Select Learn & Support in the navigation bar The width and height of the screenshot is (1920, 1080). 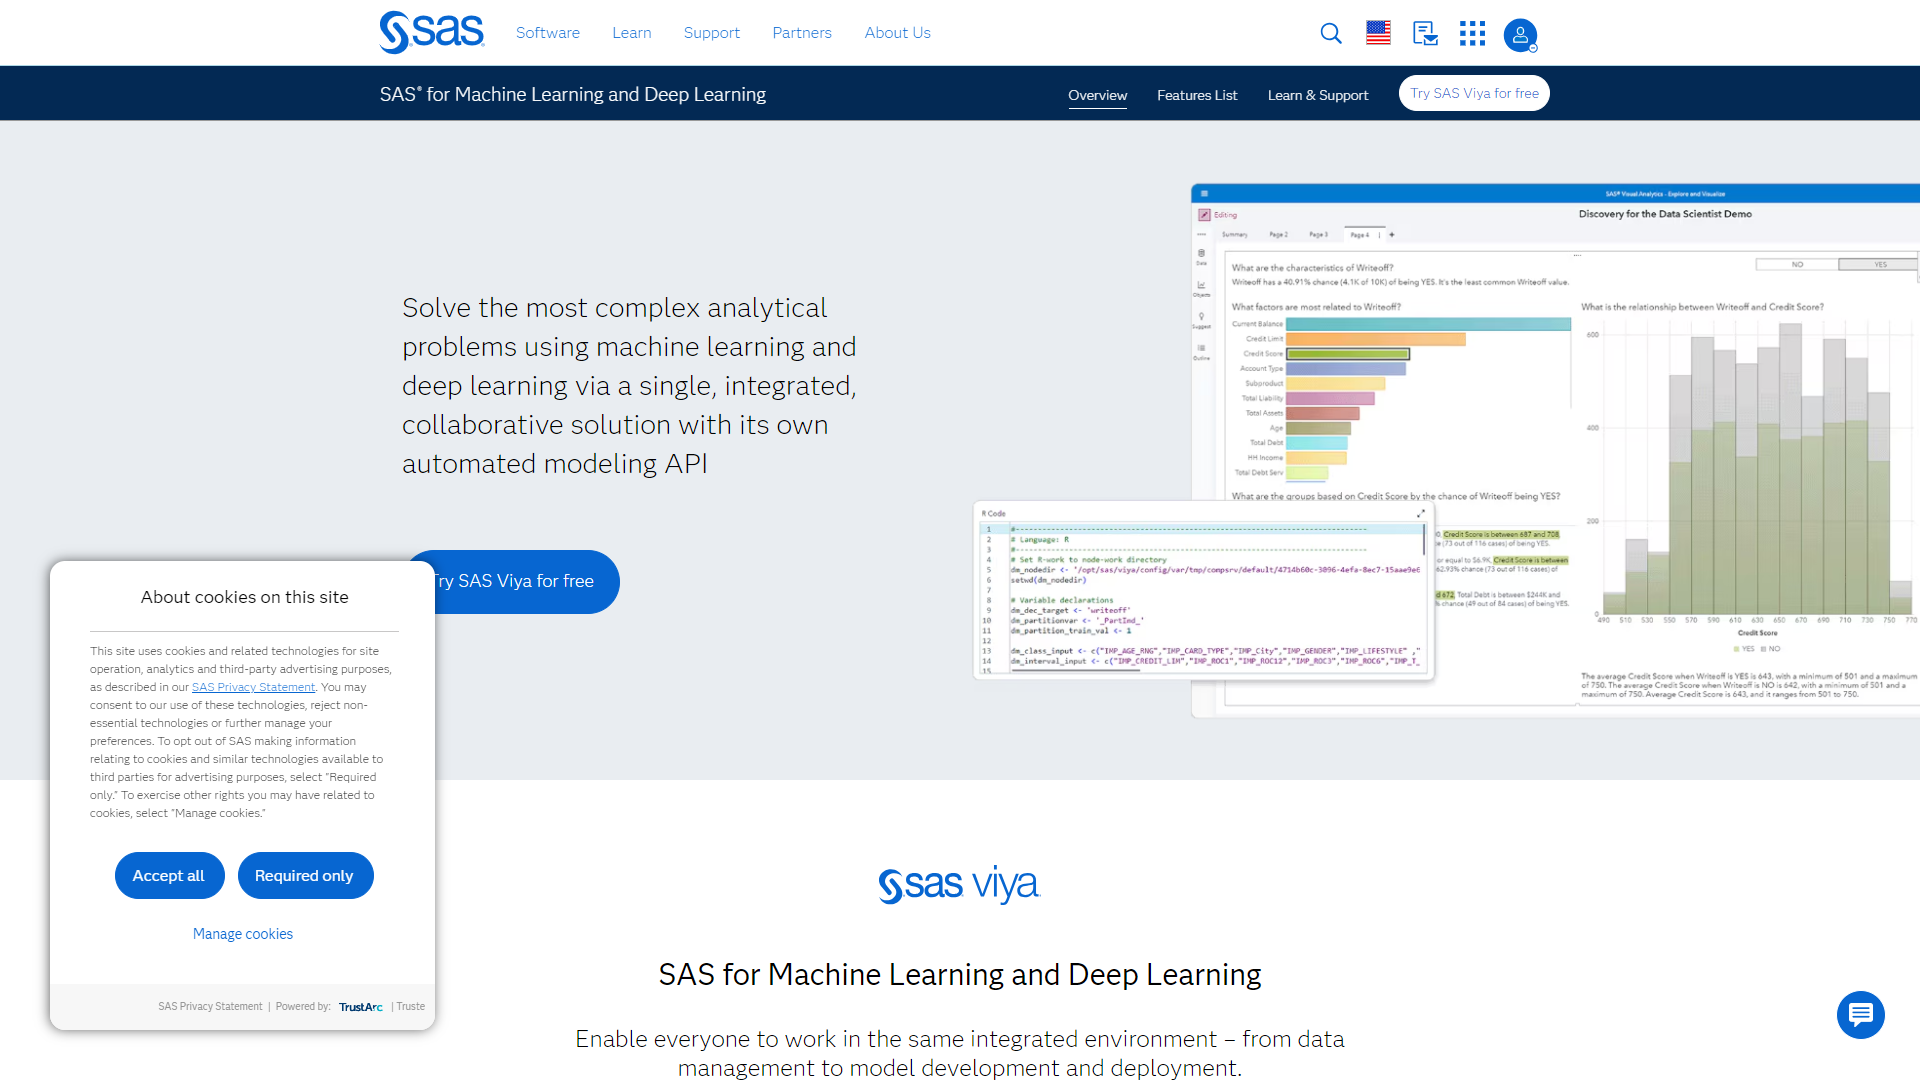(1317, 95)
